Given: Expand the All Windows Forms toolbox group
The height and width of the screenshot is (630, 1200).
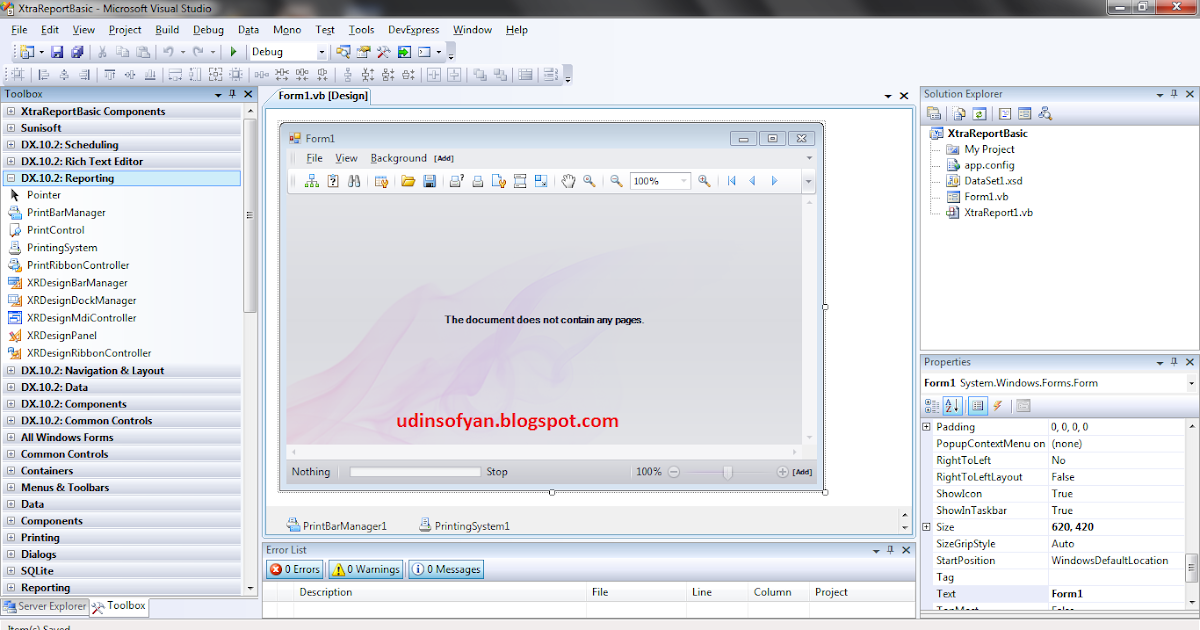Looking at the screenshot, I should coord(11,438).
